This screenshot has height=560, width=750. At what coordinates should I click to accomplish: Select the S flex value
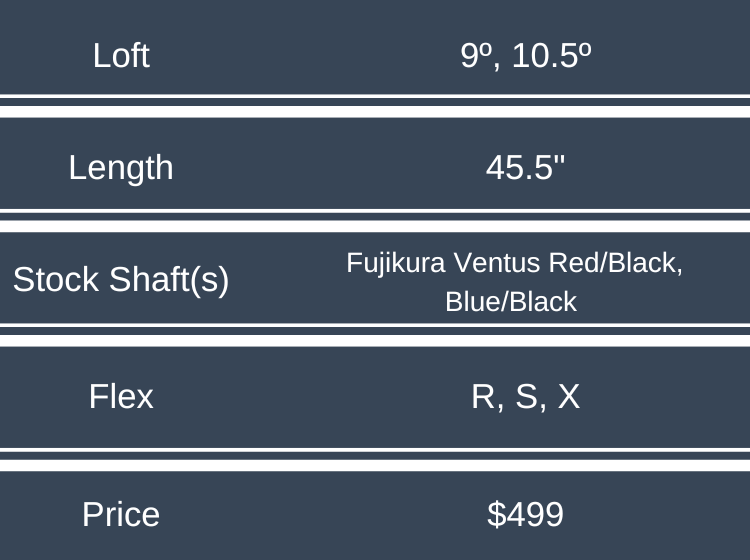[x=526, y=397]
